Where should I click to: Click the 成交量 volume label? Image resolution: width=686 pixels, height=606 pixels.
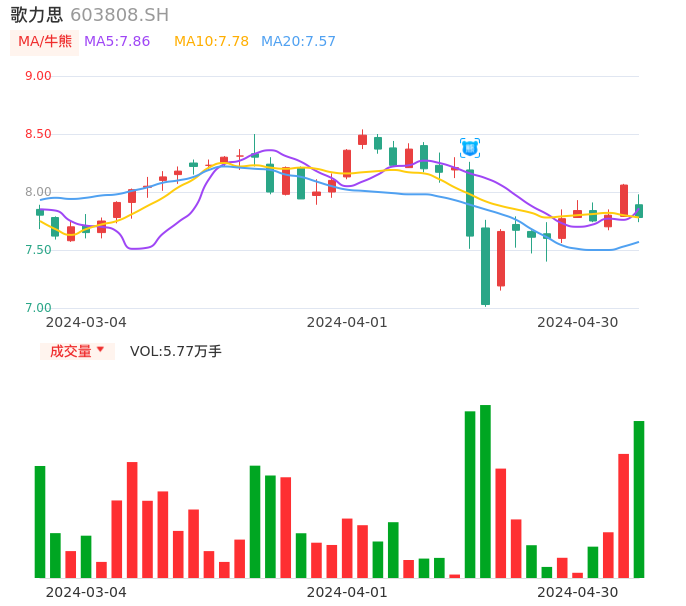70,351
